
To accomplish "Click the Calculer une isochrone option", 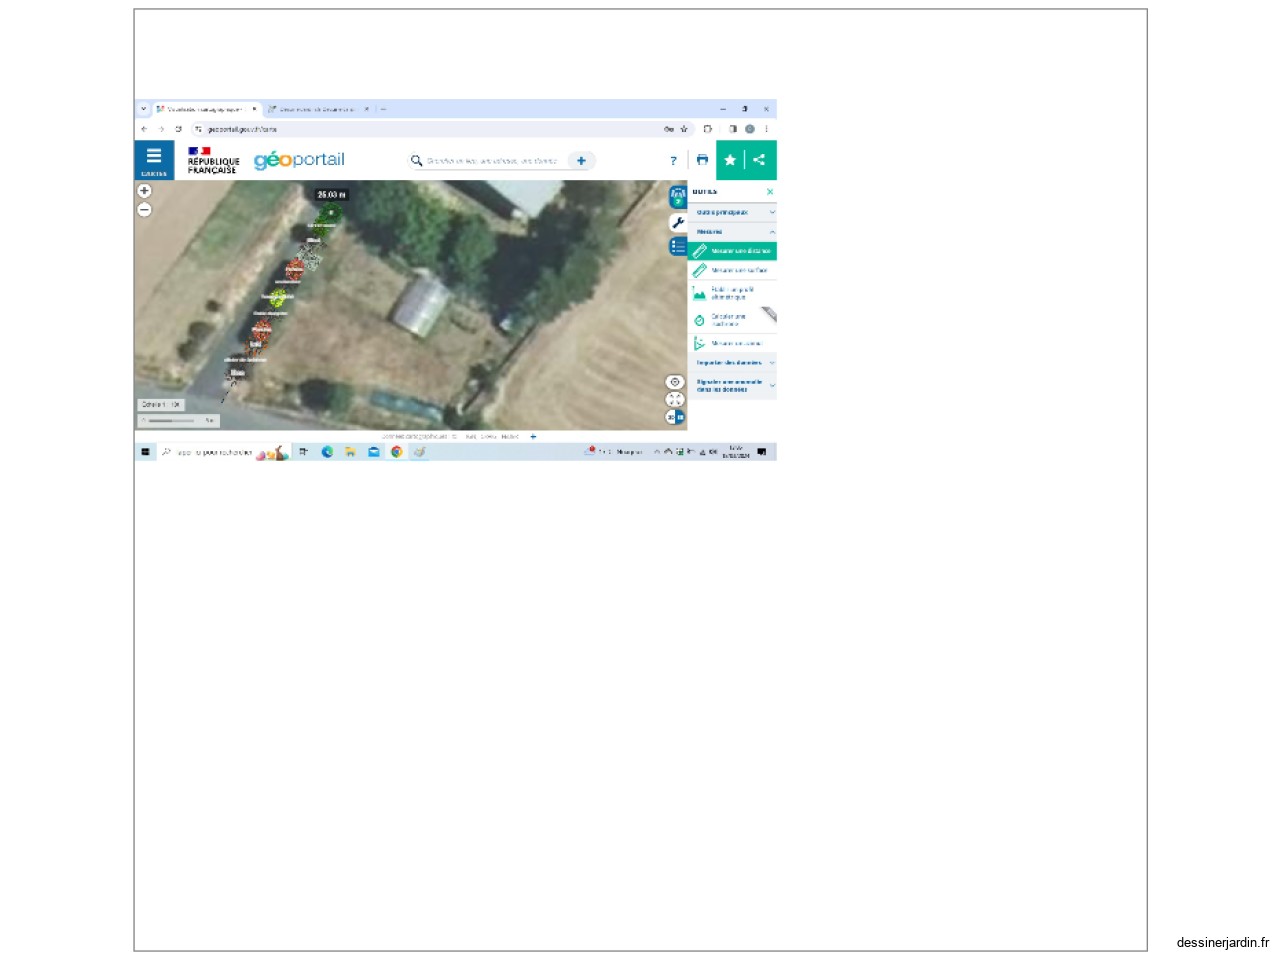I will pos(732,320).
